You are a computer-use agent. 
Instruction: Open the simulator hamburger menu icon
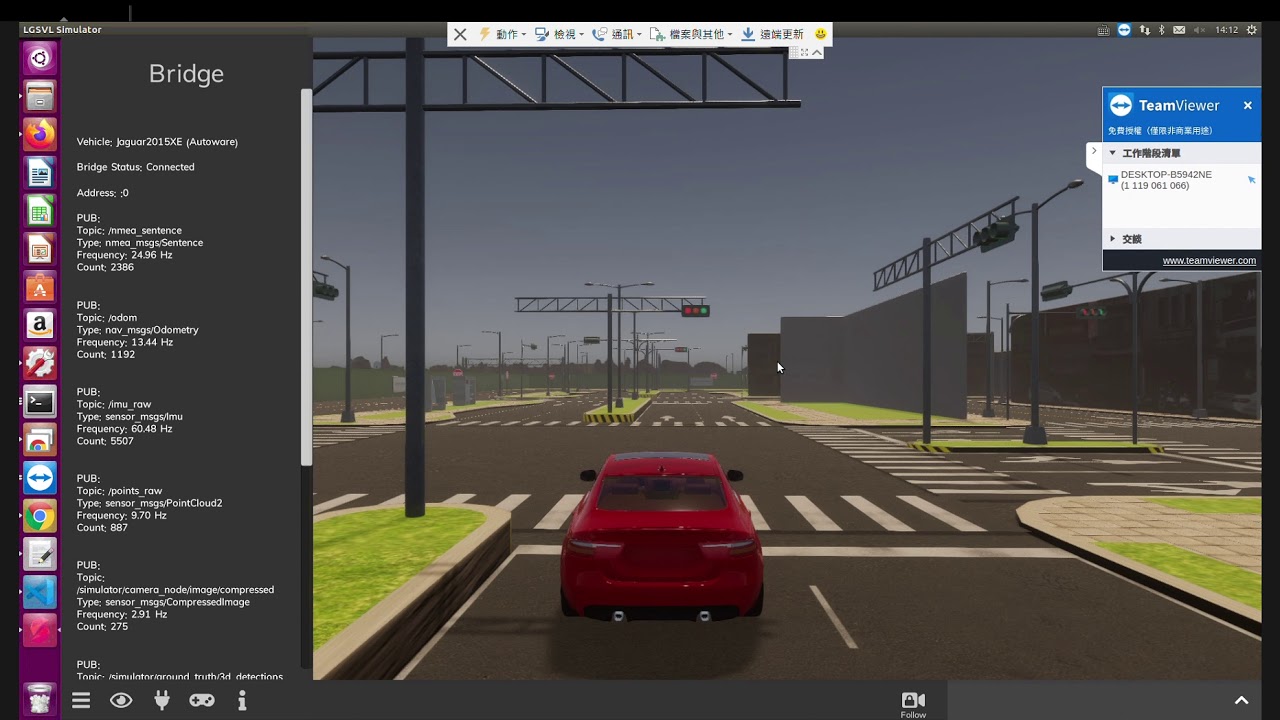click(x=81, y=701)
